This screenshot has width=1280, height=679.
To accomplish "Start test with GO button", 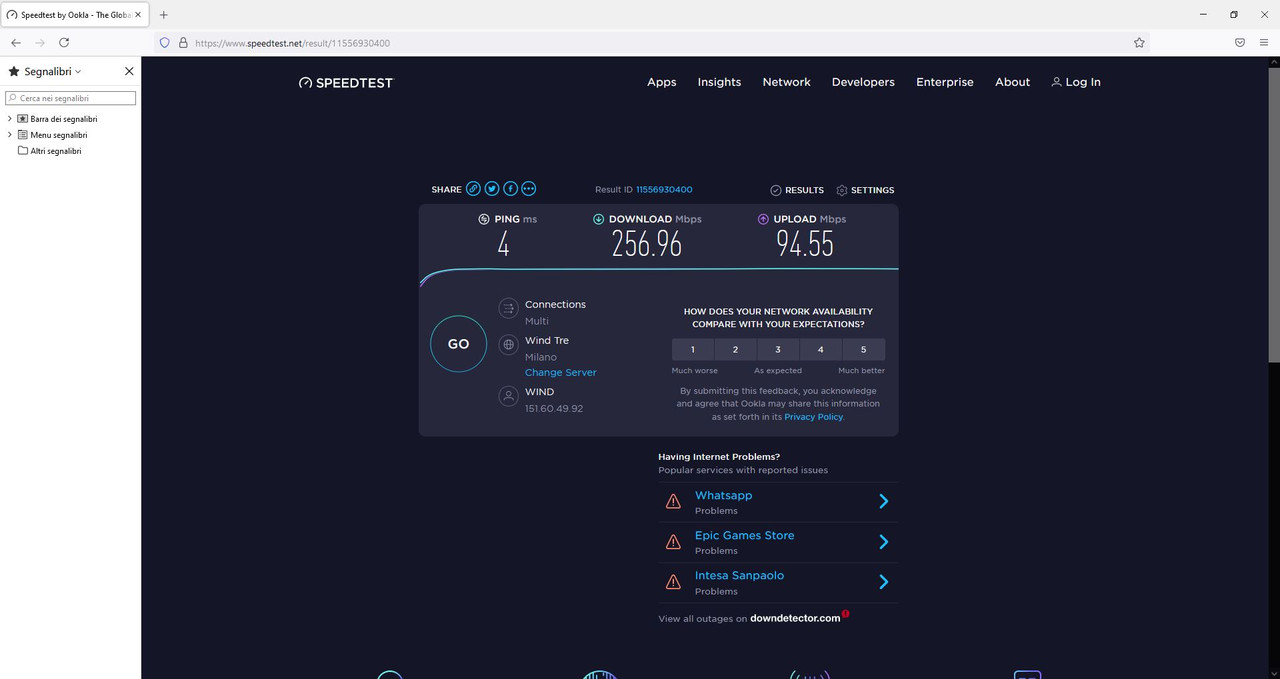I will click(458, 344).
